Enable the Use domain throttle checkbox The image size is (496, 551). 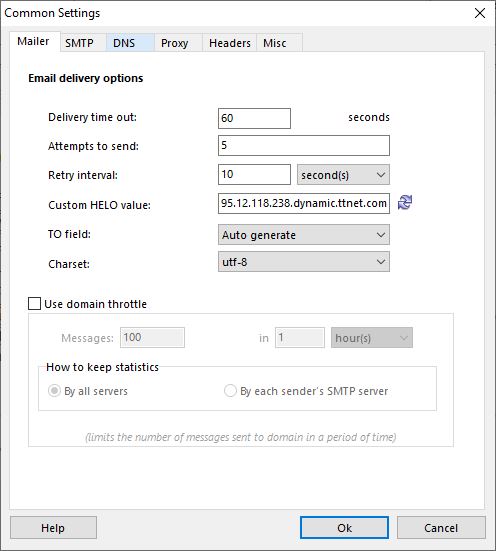click(x=34, y=304)
